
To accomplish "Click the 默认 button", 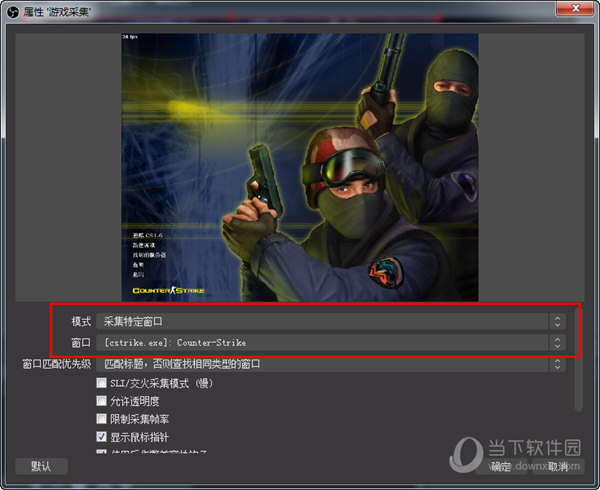I will tap(42, 466).
